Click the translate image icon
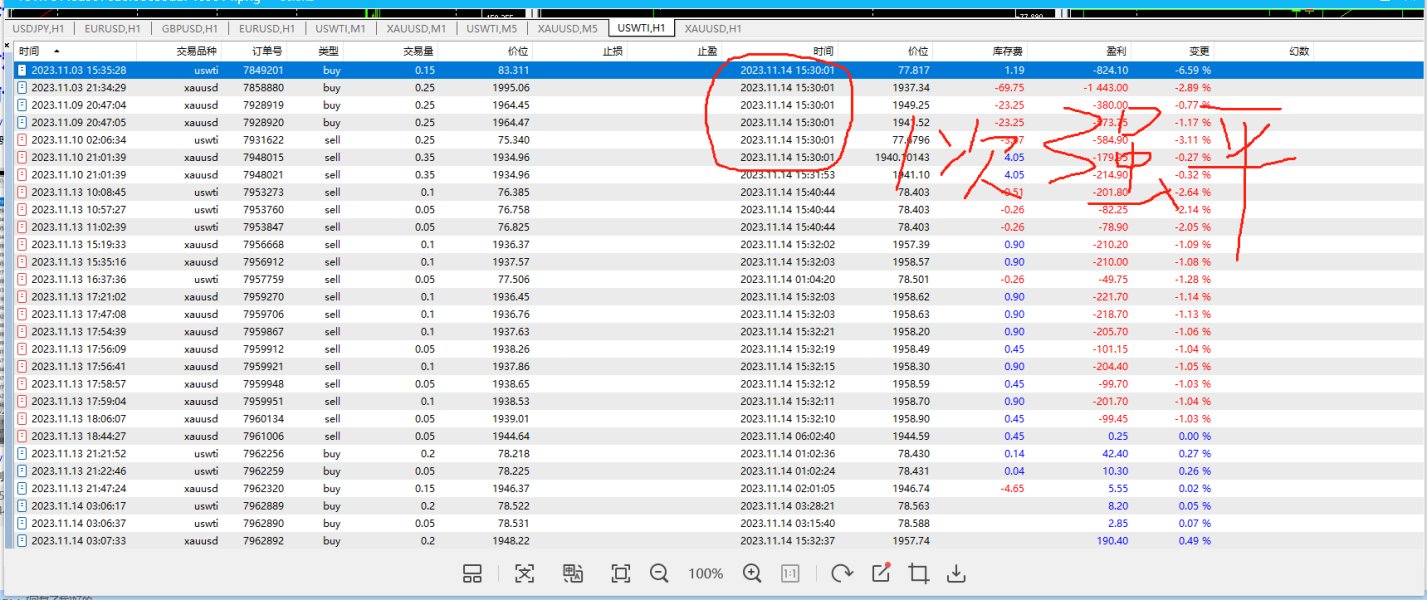 [573, 573]
